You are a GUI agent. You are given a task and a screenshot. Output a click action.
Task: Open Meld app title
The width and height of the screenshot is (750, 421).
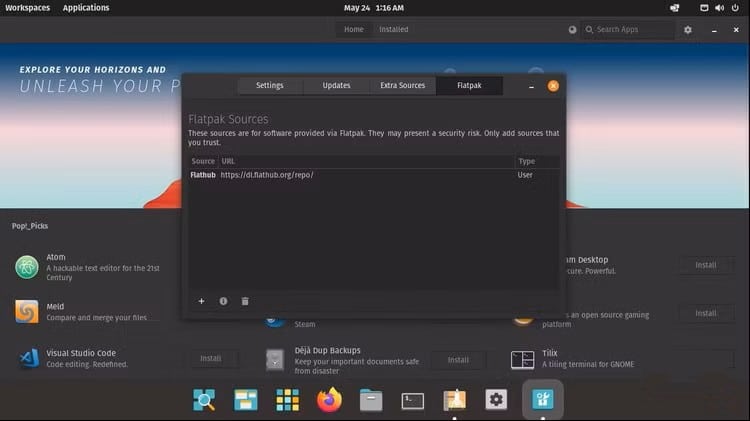55,306
